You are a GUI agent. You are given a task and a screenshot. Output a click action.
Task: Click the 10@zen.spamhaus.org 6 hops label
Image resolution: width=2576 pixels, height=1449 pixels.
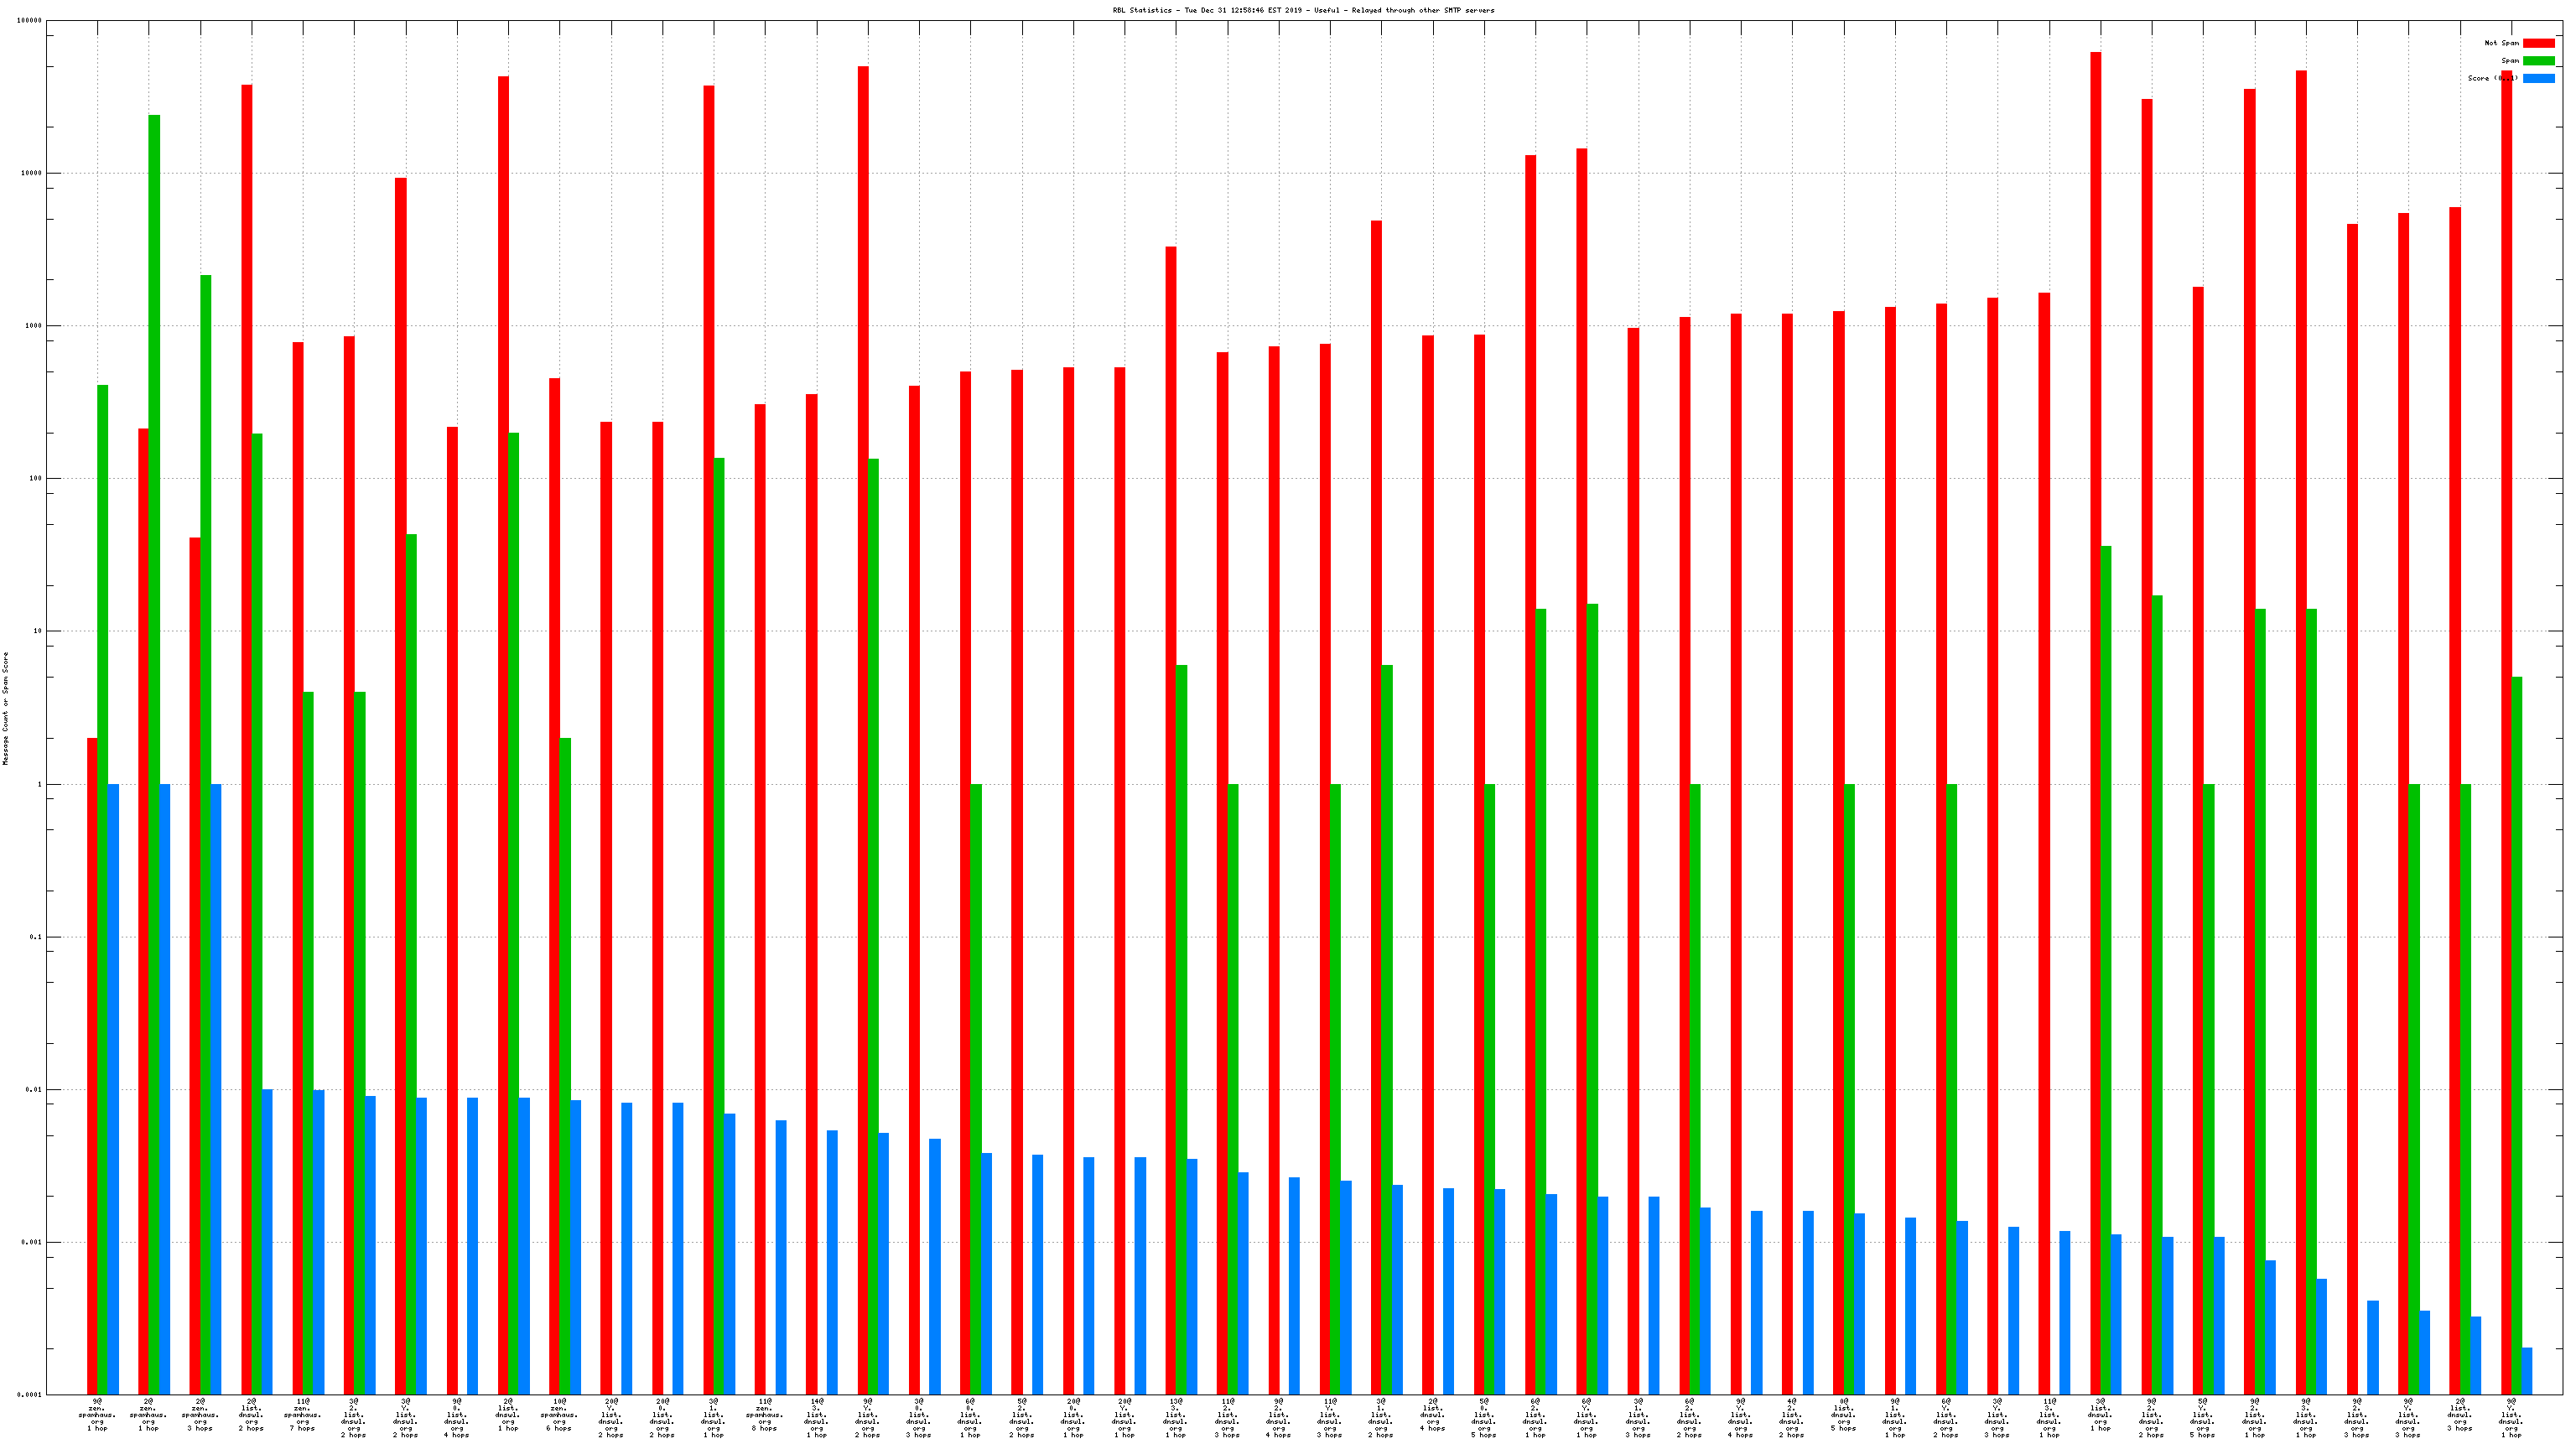[560, 1415]
